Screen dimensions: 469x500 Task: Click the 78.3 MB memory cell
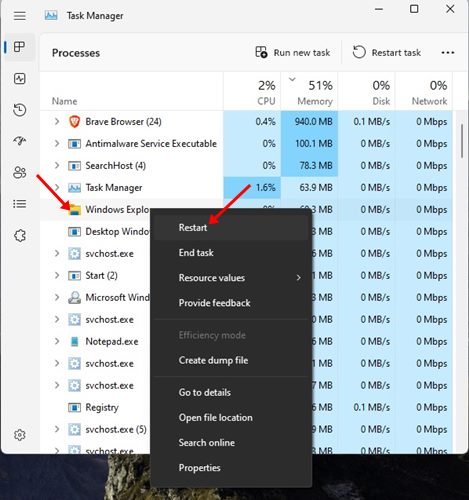pos(309,166)
